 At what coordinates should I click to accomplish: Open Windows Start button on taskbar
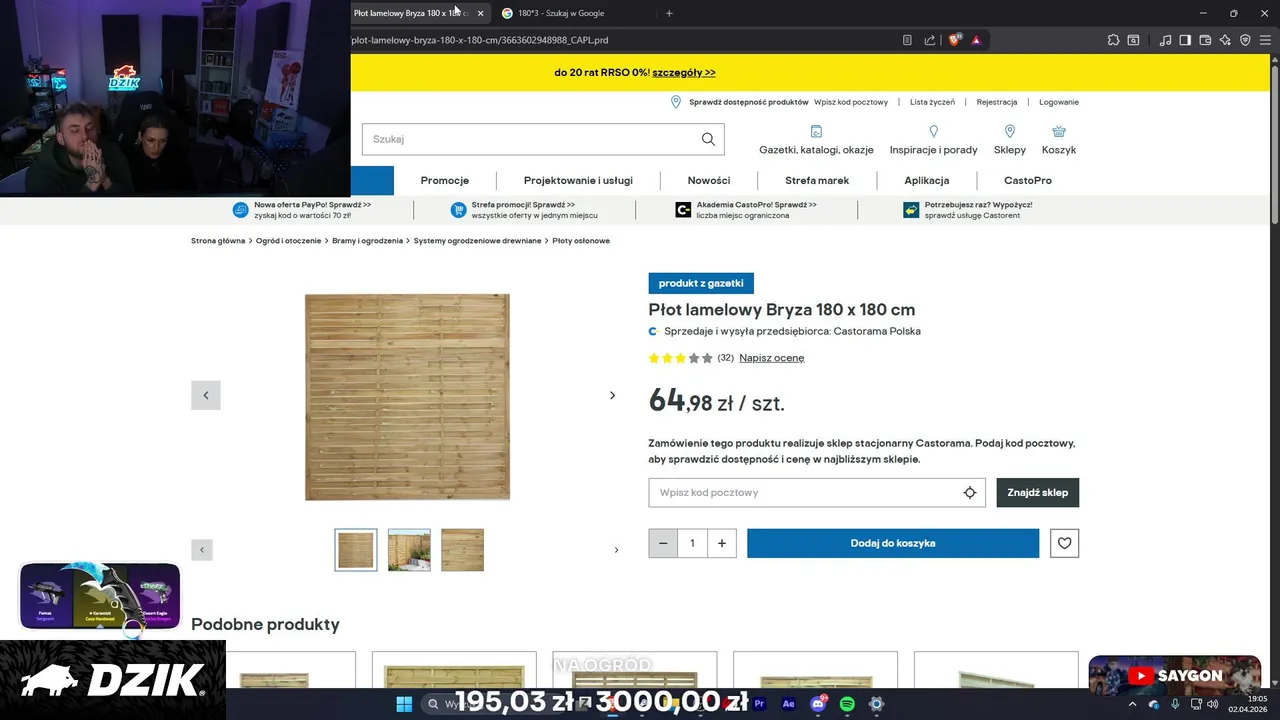tap(404, 704)
